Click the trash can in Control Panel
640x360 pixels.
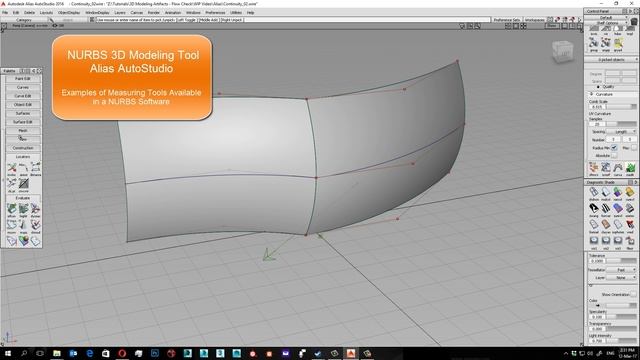tap(633, 21)
